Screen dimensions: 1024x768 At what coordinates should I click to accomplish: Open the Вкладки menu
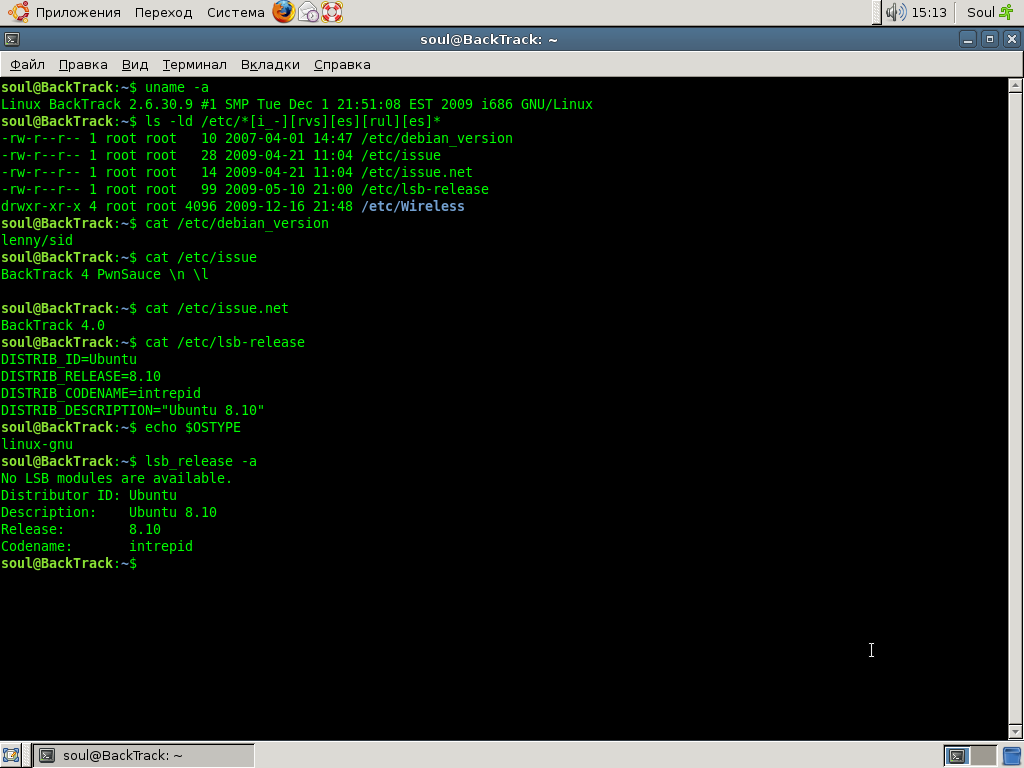tap(270, 65)
